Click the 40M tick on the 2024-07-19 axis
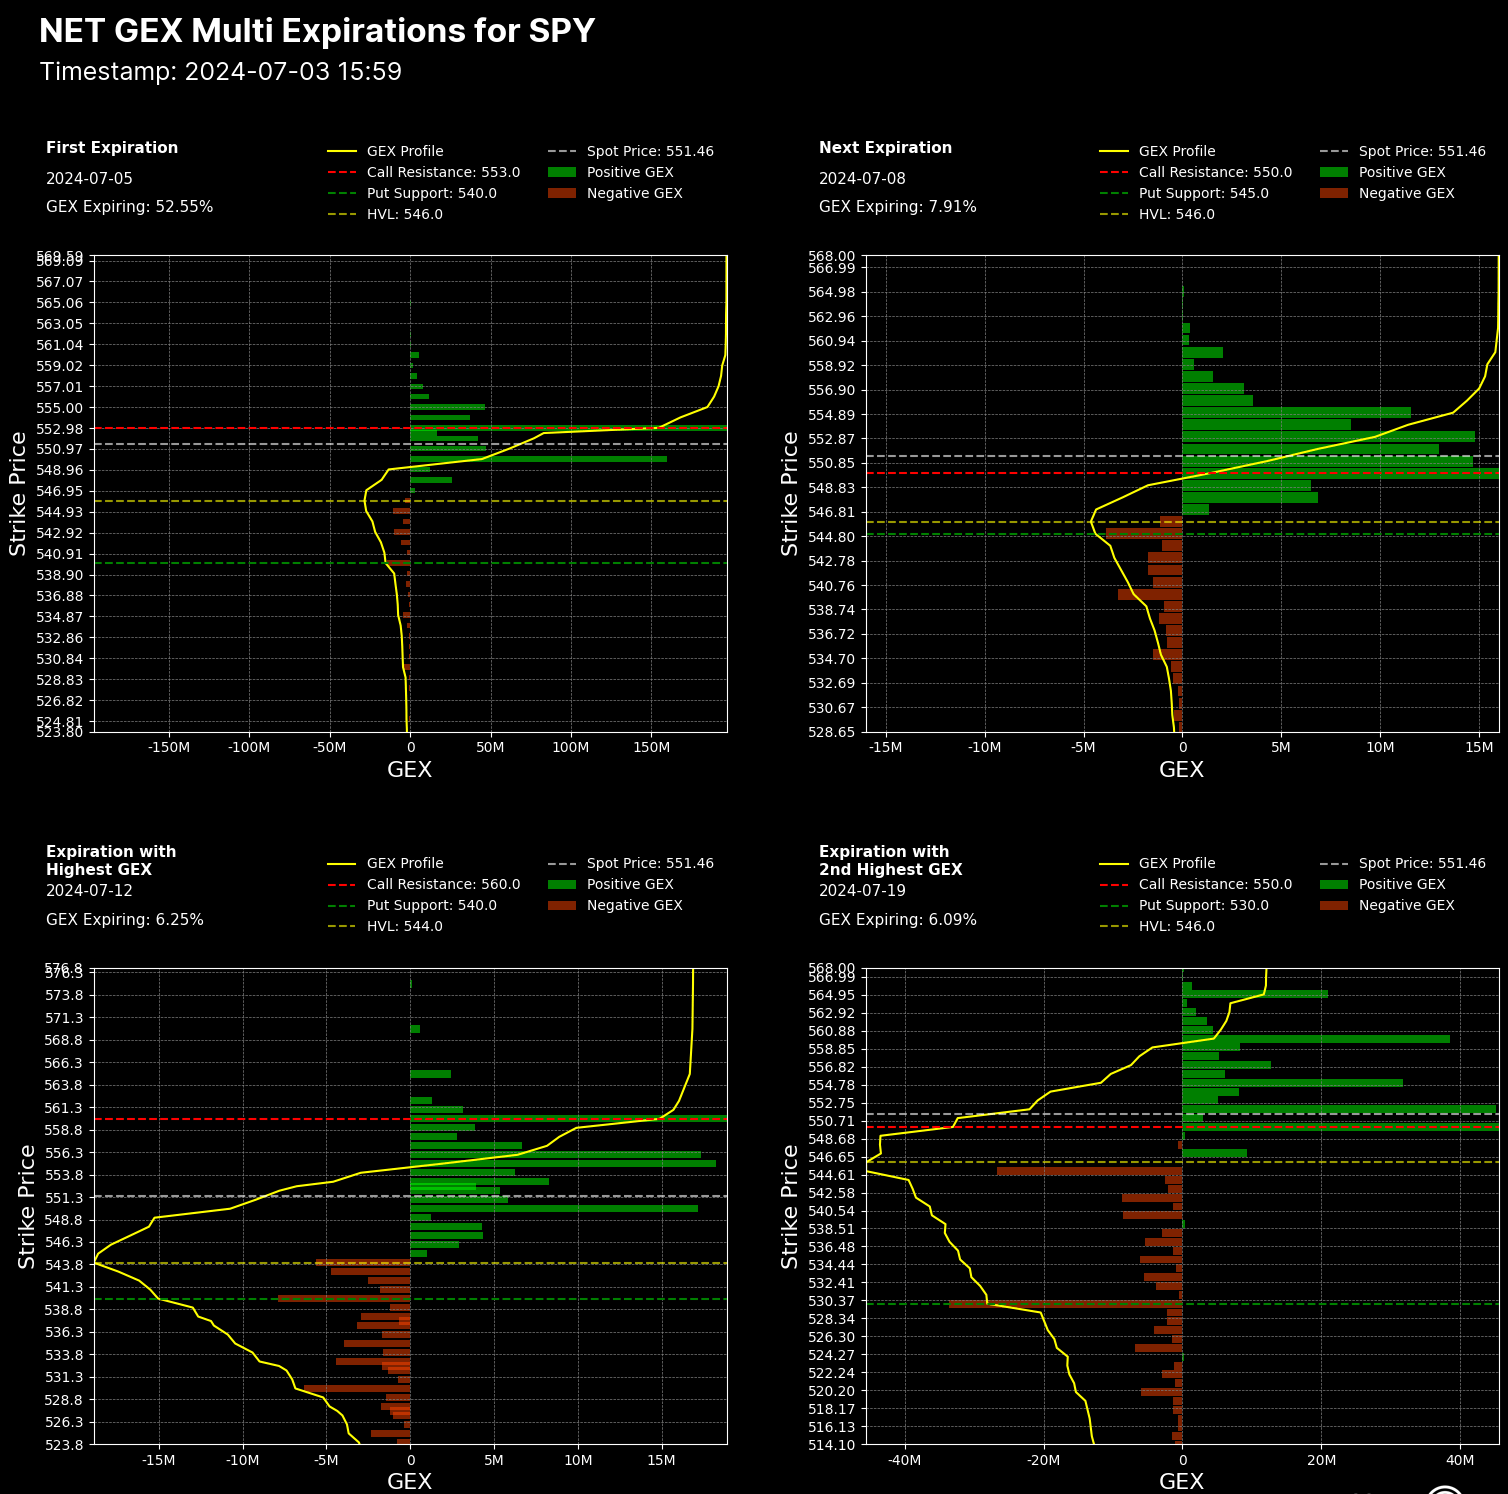Viewport: 1508px width, 1494px height. (x=1460, y=1460)
